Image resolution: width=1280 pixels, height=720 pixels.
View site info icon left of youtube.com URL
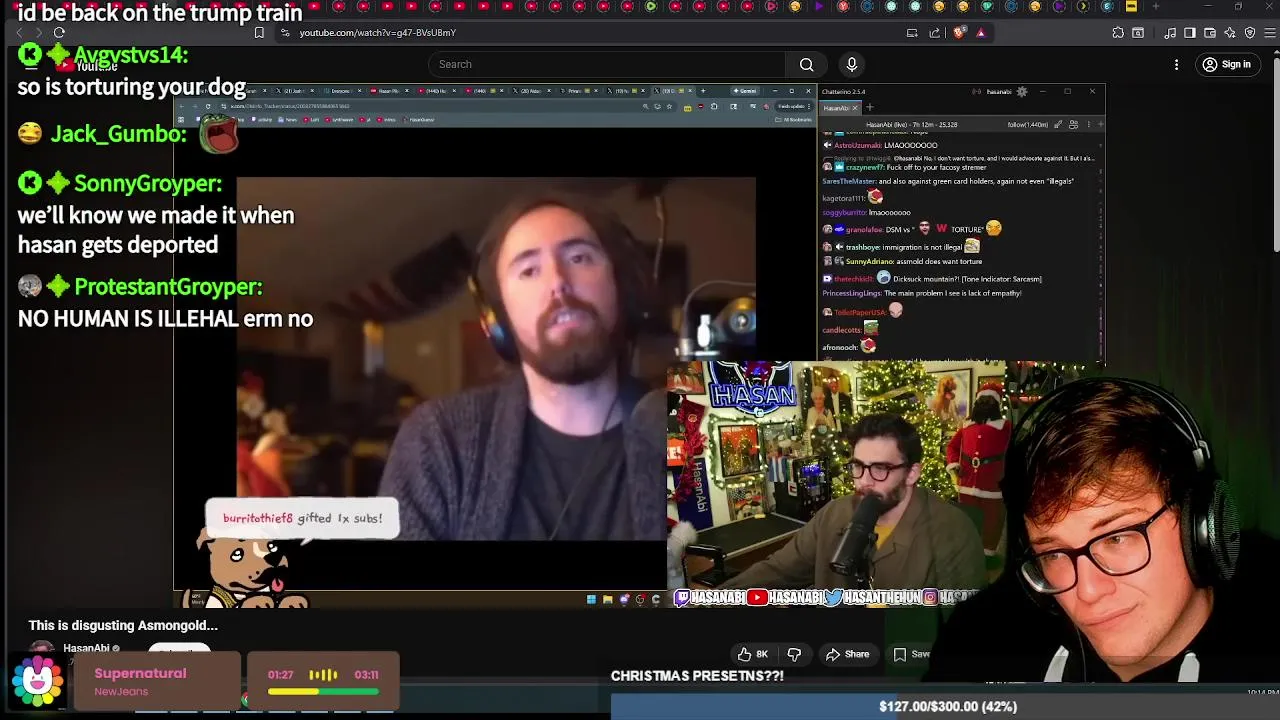285,32
